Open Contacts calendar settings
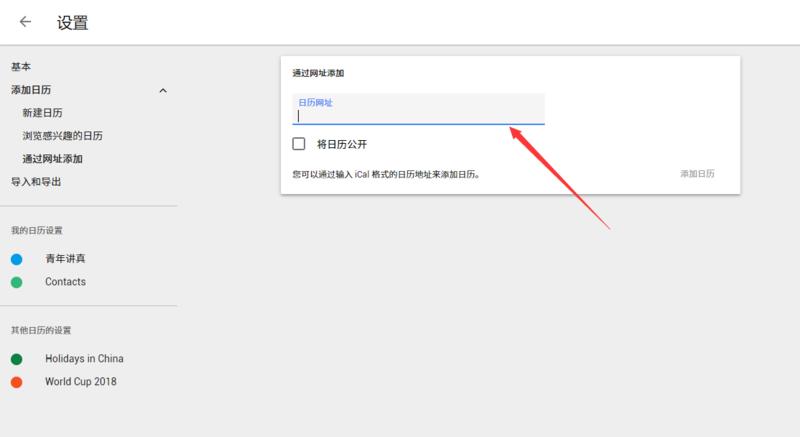This screenshot has height=437, width=800. 65,281
